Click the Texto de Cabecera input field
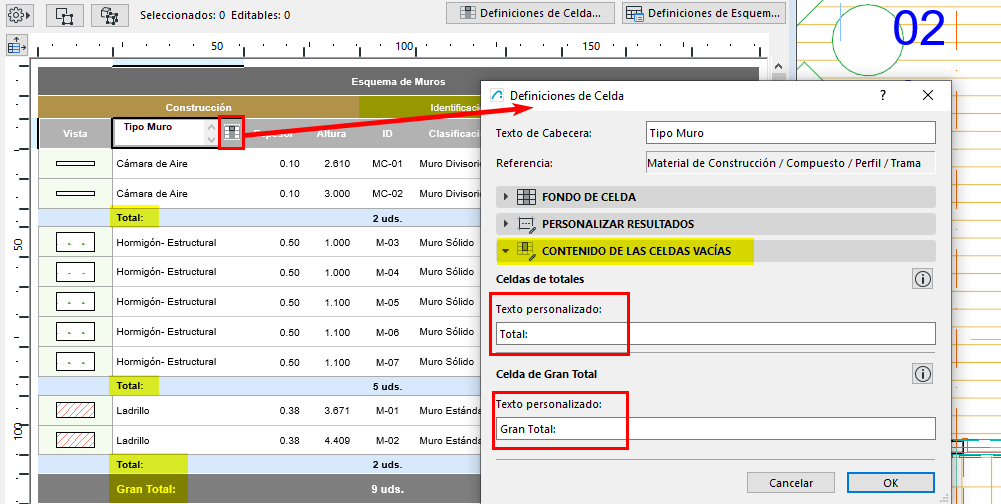Image resolution: width=1001 pixels, height=504 pixels. tap(790, 134)
